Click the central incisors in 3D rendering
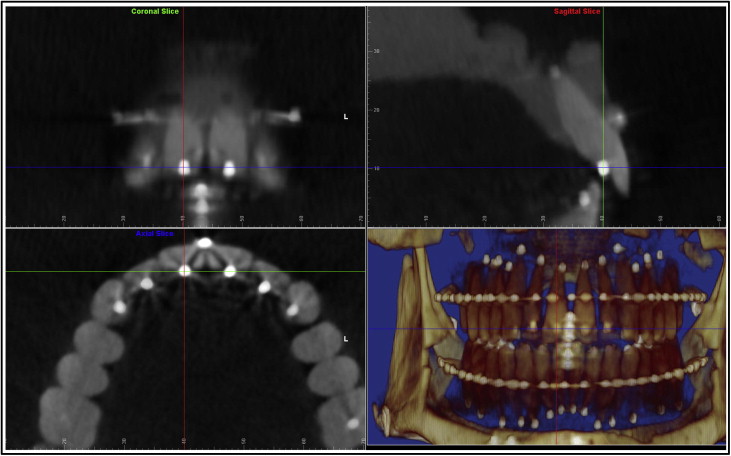Viewport: 731px width, 456px height. [x=566, y=330]
